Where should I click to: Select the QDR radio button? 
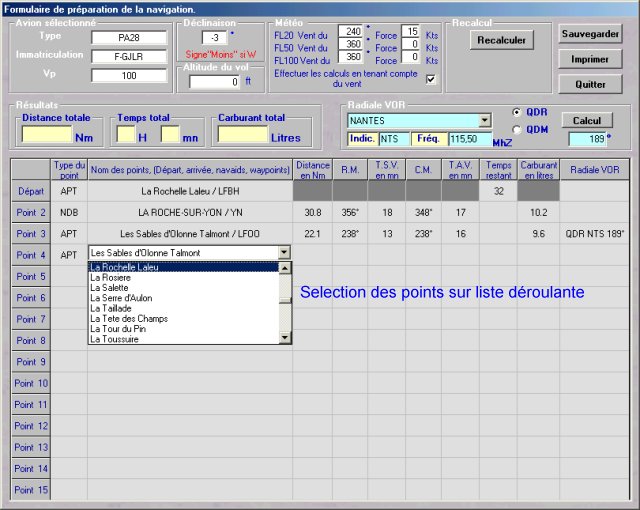pyautogui.click(x=517, y=112)
